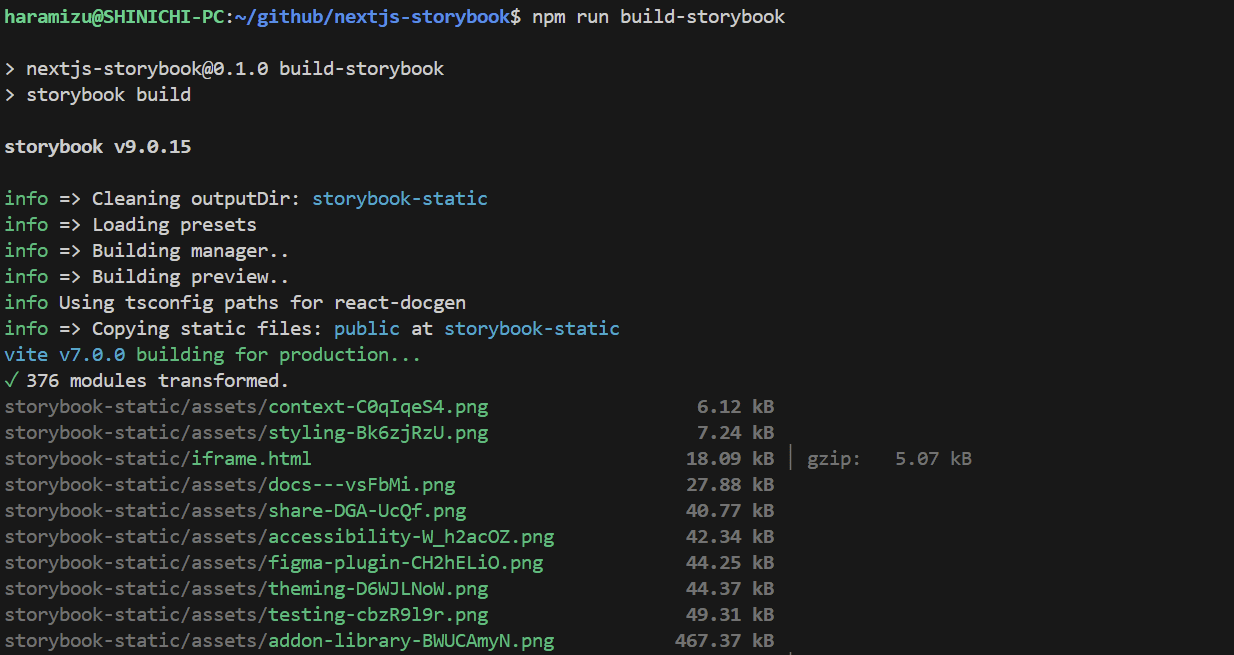Click the green checkmark before 376 modules
The height and width of the screenshot is (655, 1234).
tap(11, 381)
